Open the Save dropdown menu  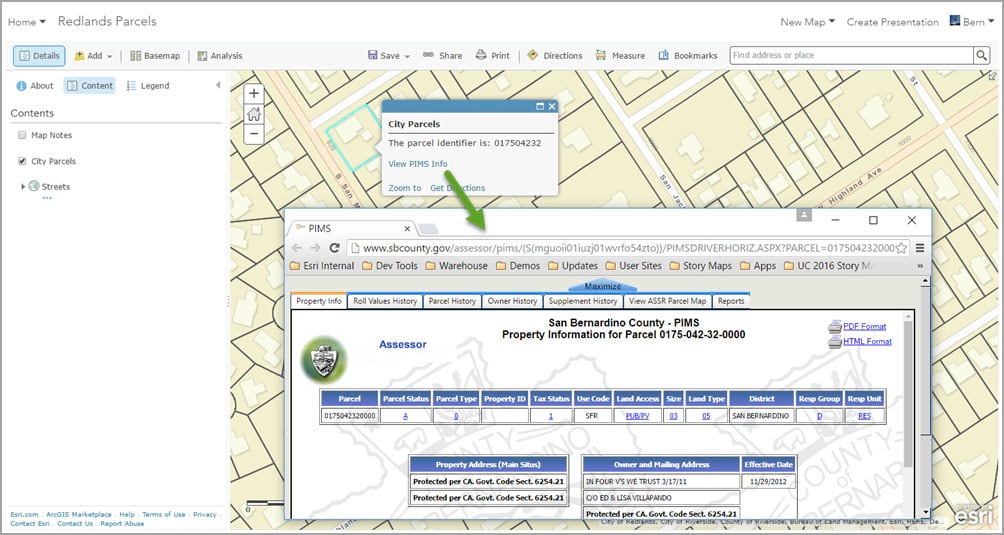click(389, 56)
